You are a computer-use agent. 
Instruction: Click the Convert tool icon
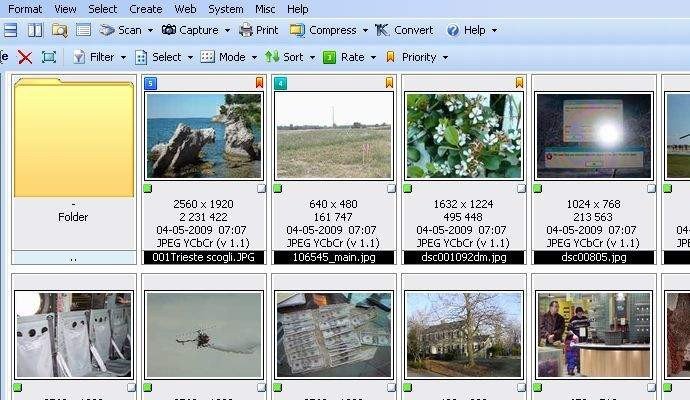[x=382, y=30]
